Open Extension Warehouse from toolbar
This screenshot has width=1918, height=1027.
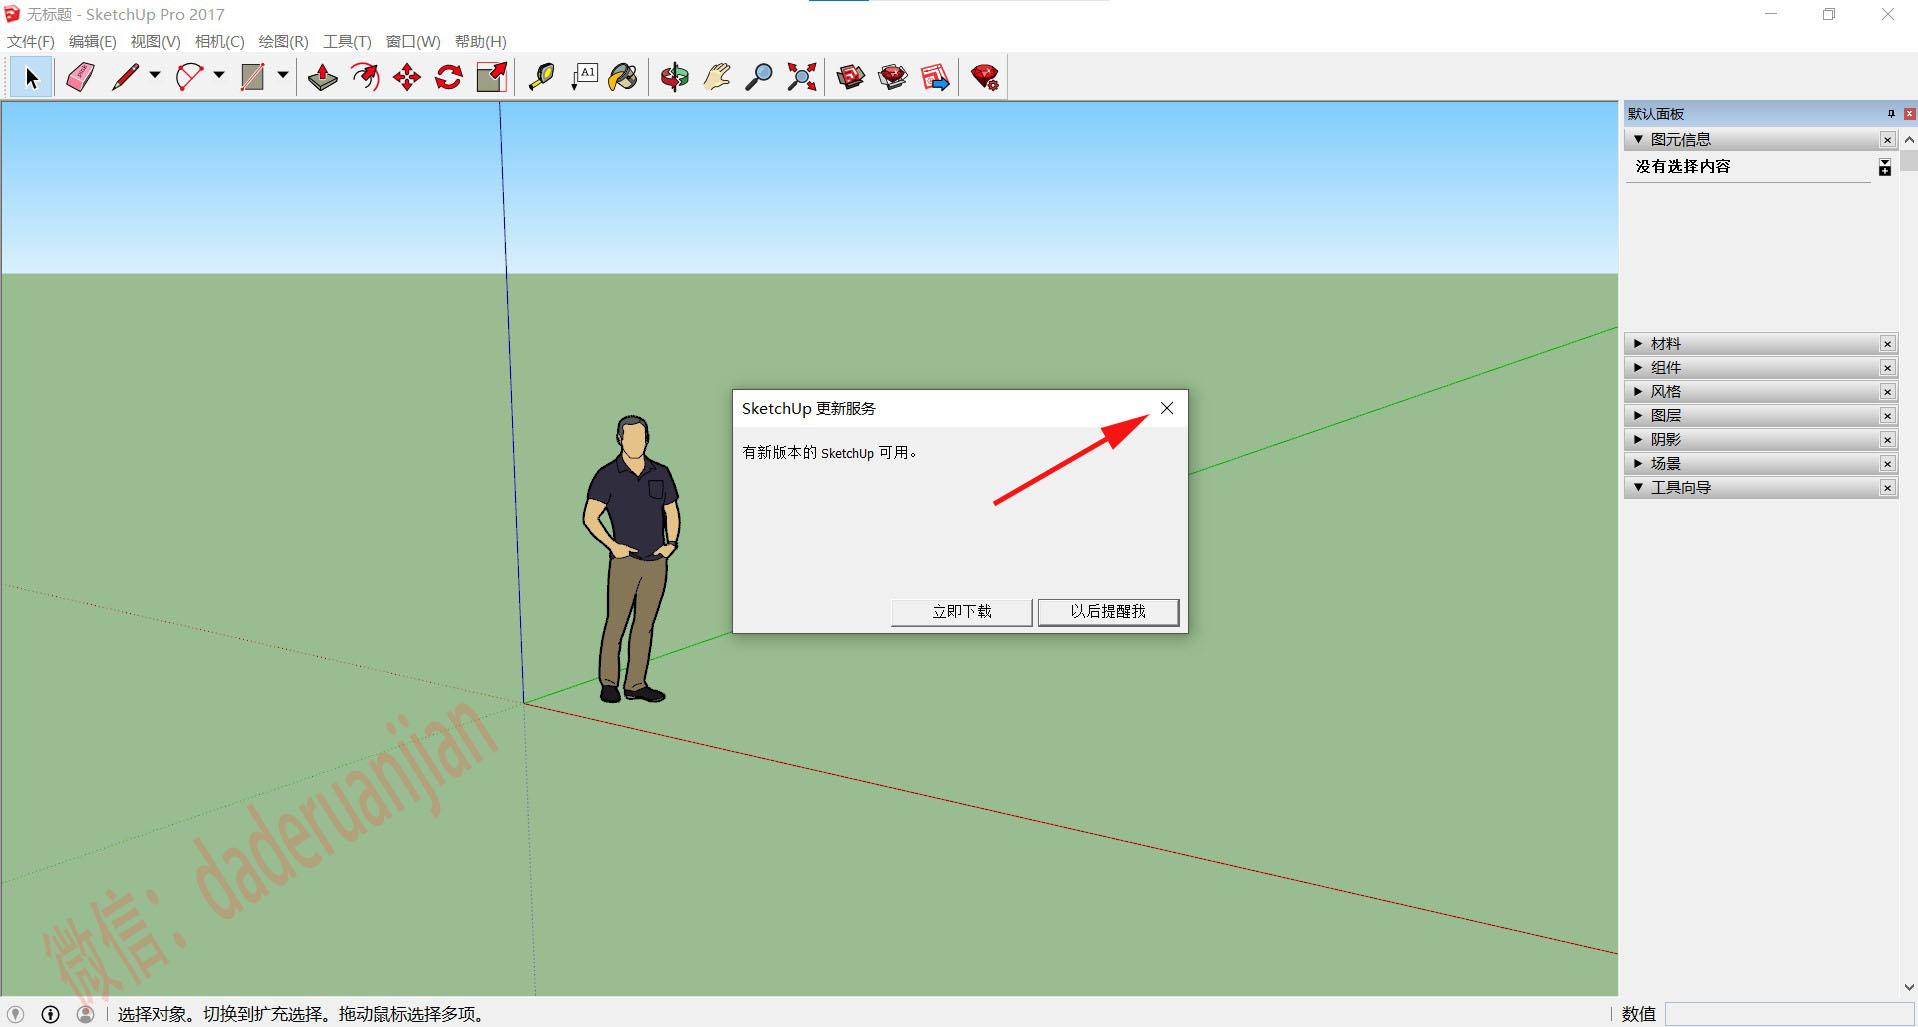[x=893, y=77]
